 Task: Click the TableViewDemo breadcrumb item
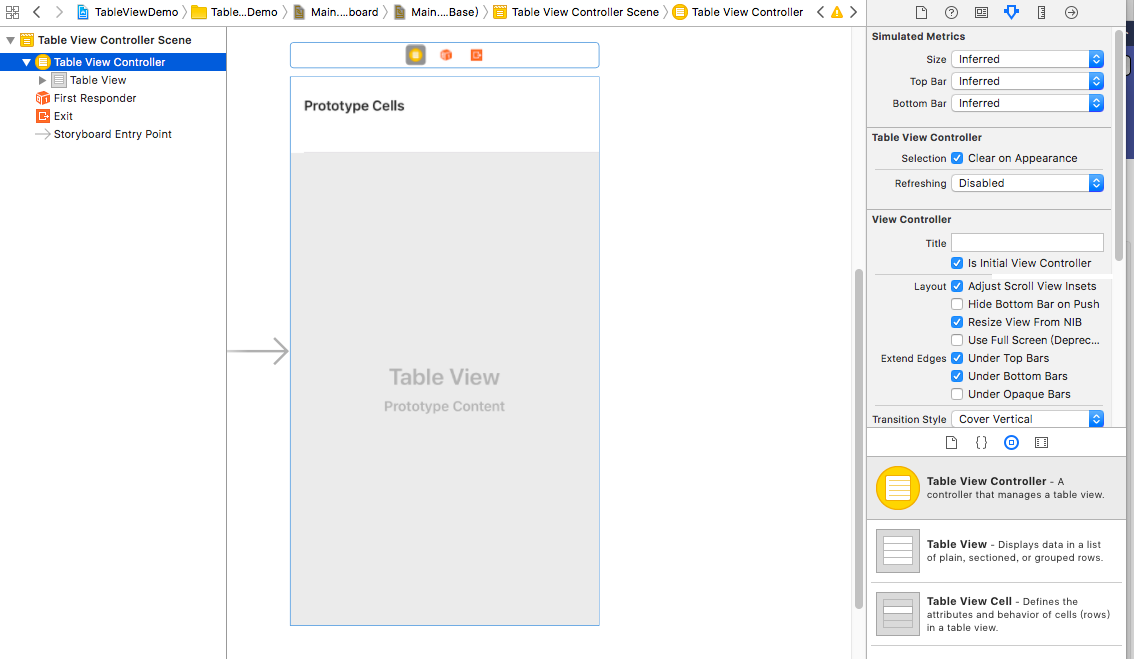136,12
